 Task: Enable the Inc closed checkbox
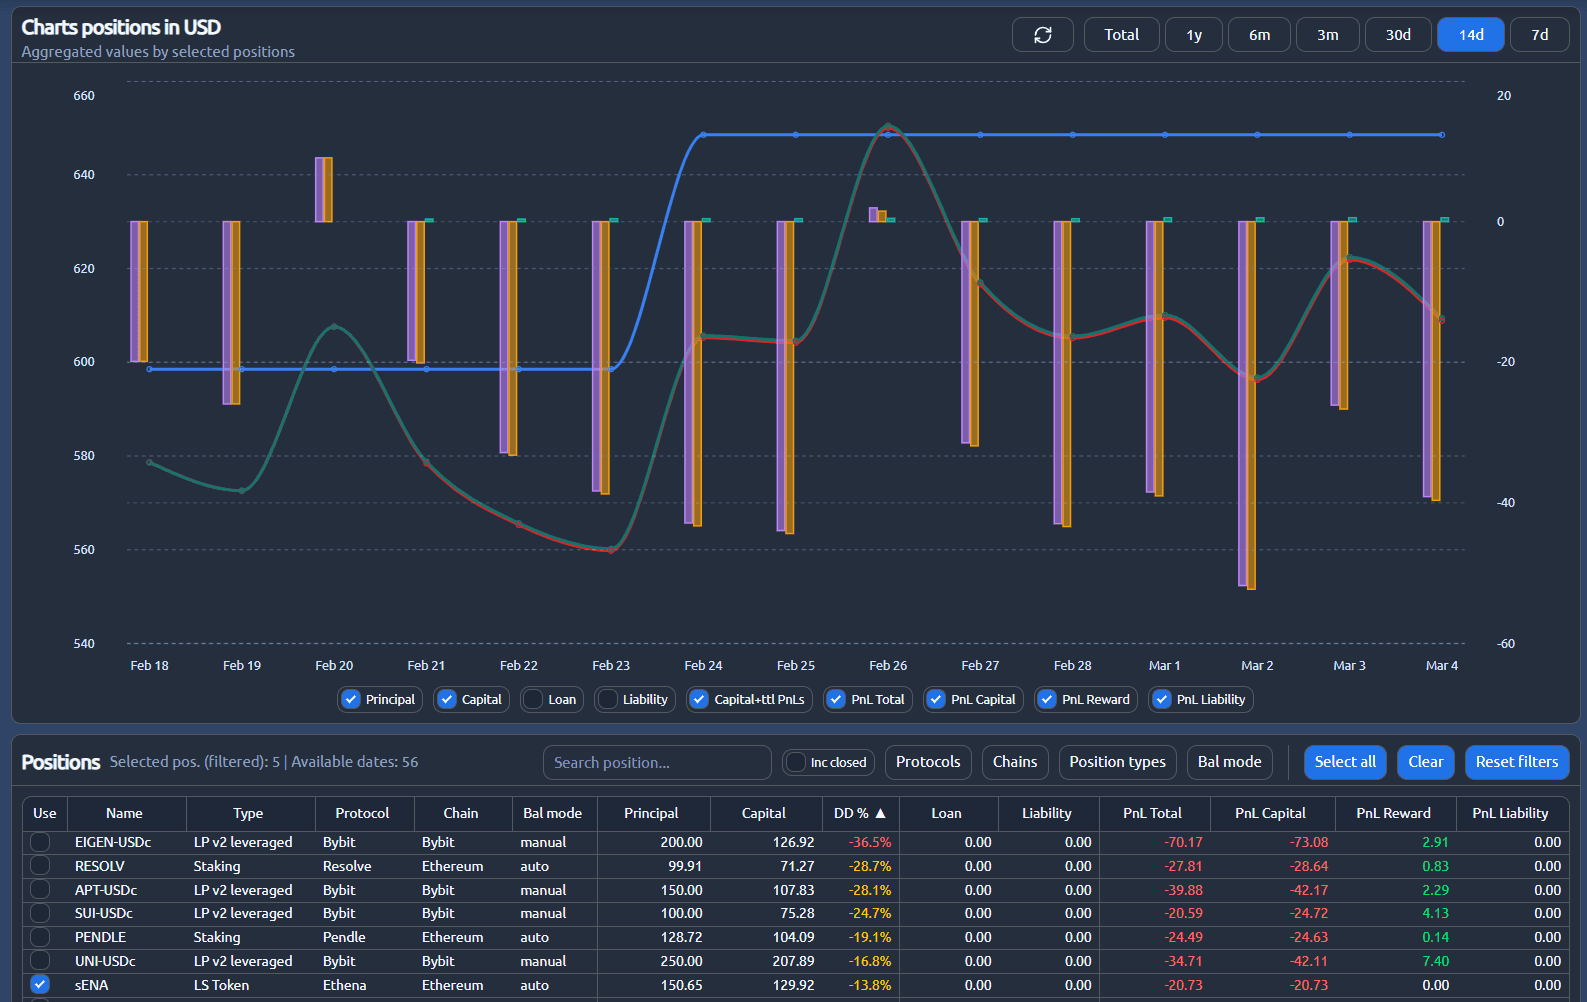click(796, 763)
